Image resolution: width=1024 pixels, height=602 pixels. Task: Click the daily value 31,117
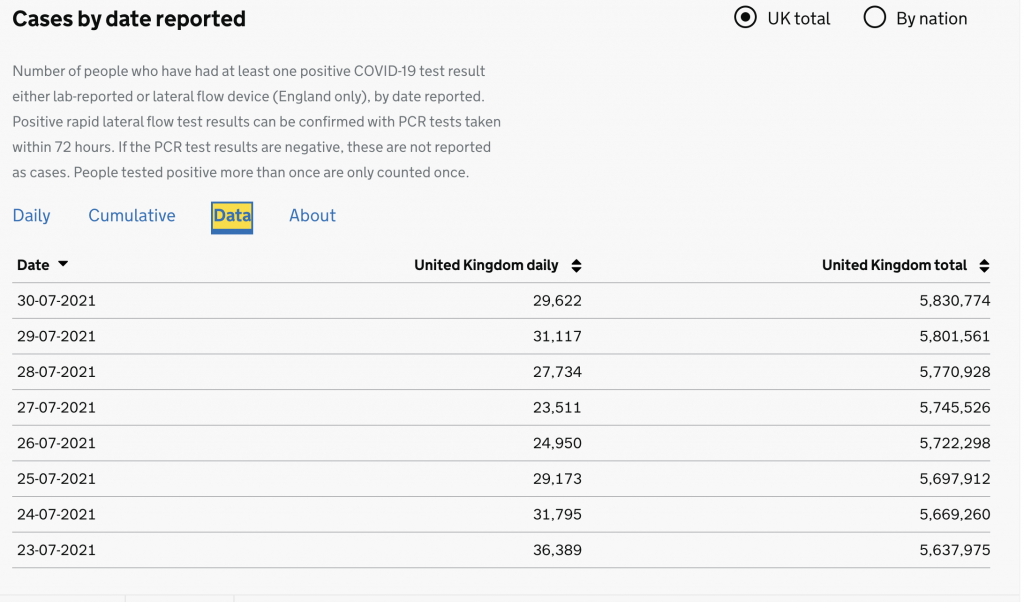click(557, 336)
